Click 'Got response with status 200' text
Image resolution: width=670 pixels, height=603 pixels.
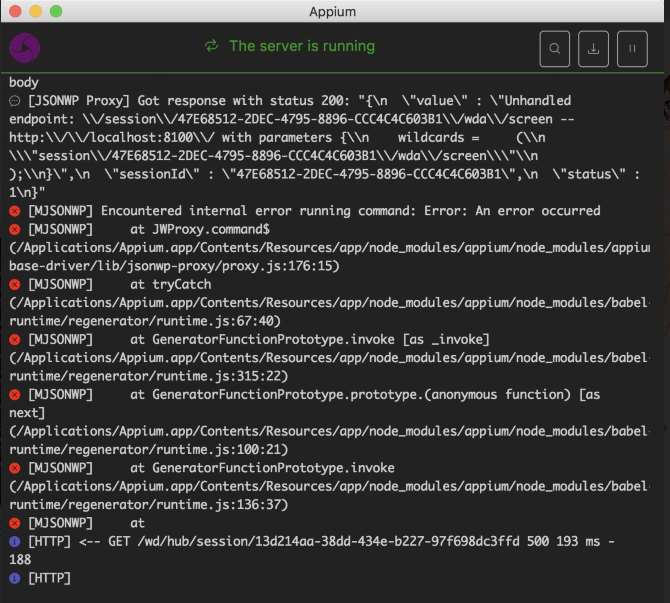[241, 101]
